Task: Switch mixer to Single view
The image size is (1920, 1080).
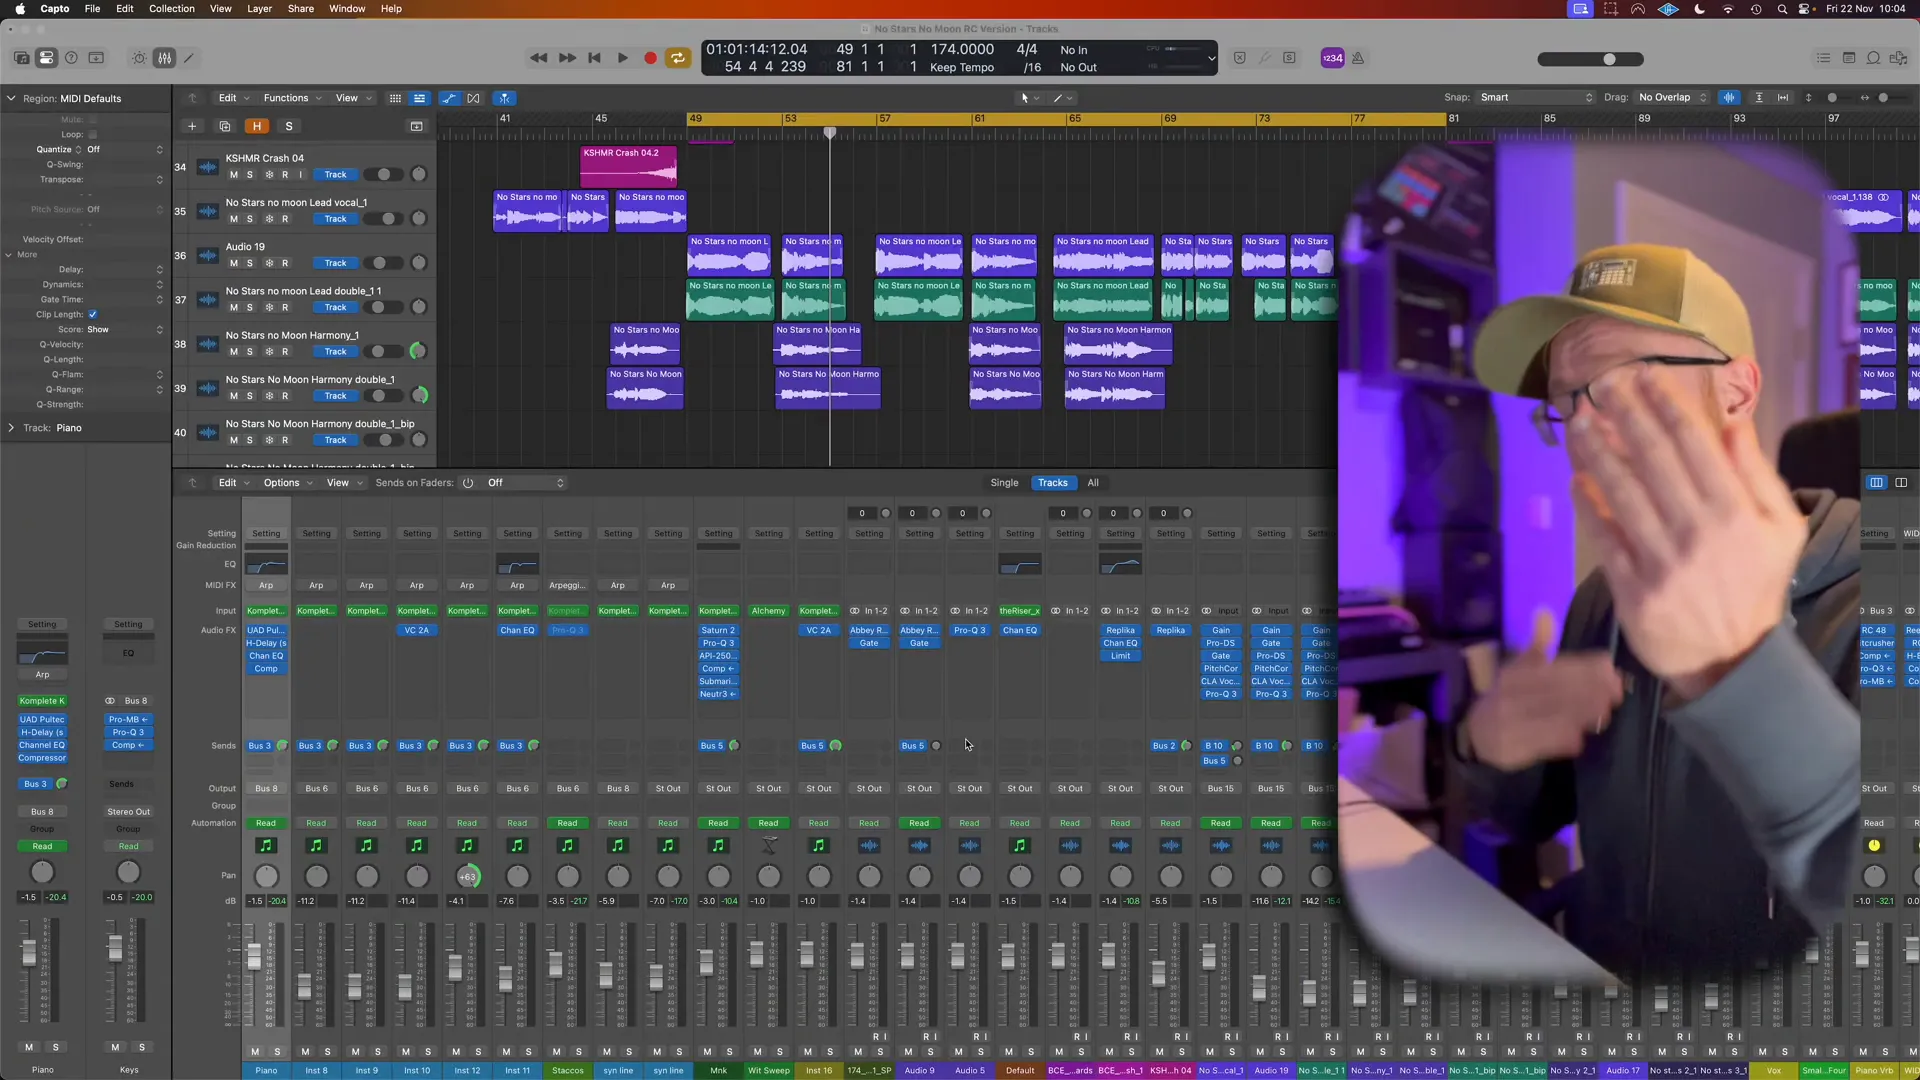Action: click(1004, 483)
